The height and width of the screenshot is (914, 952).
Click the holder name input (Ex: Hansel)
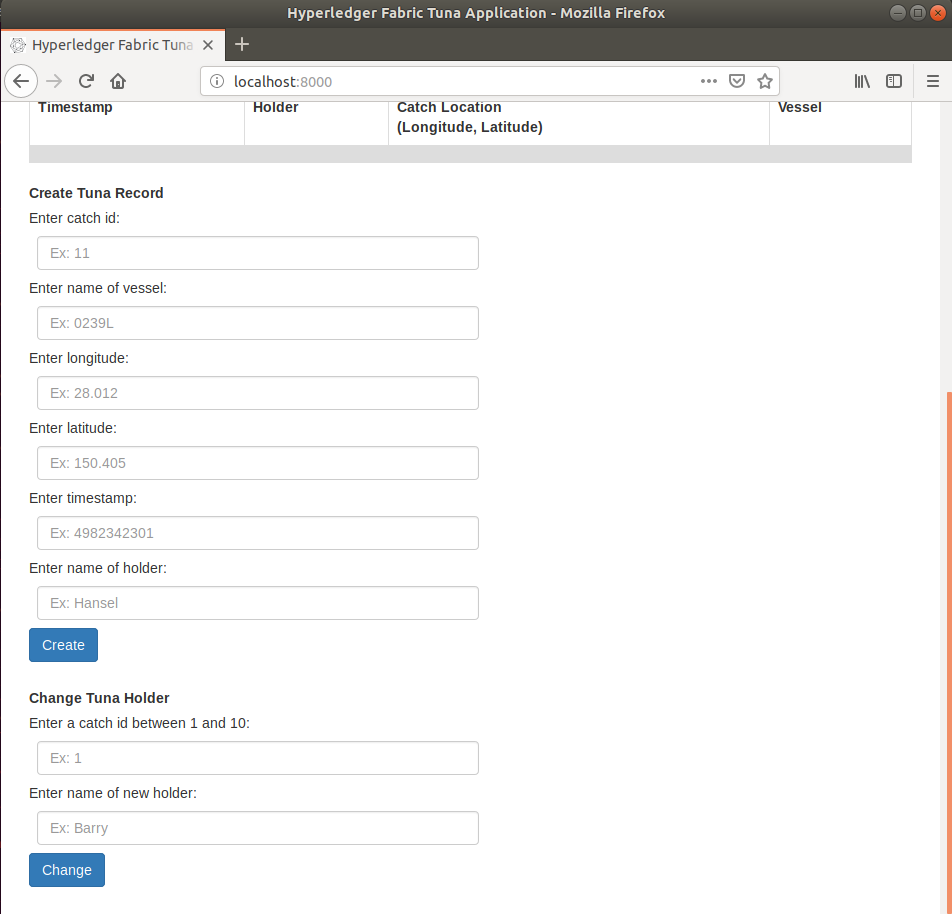point(257,603)
